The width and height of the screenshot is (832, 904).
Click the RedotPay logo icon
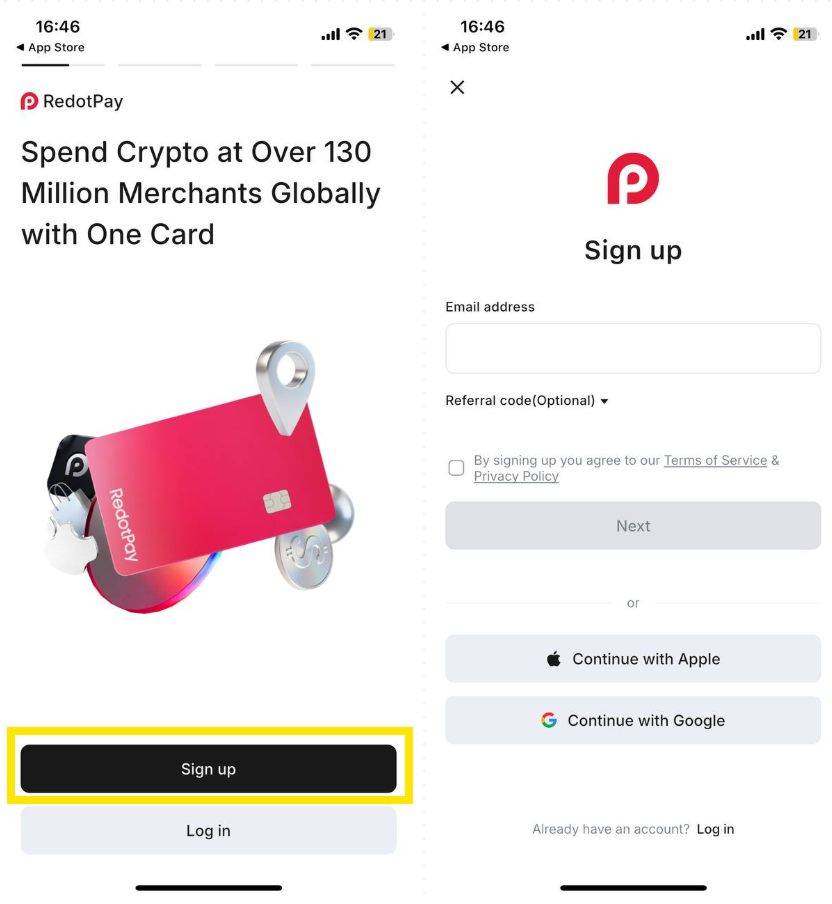pos(29,101)
